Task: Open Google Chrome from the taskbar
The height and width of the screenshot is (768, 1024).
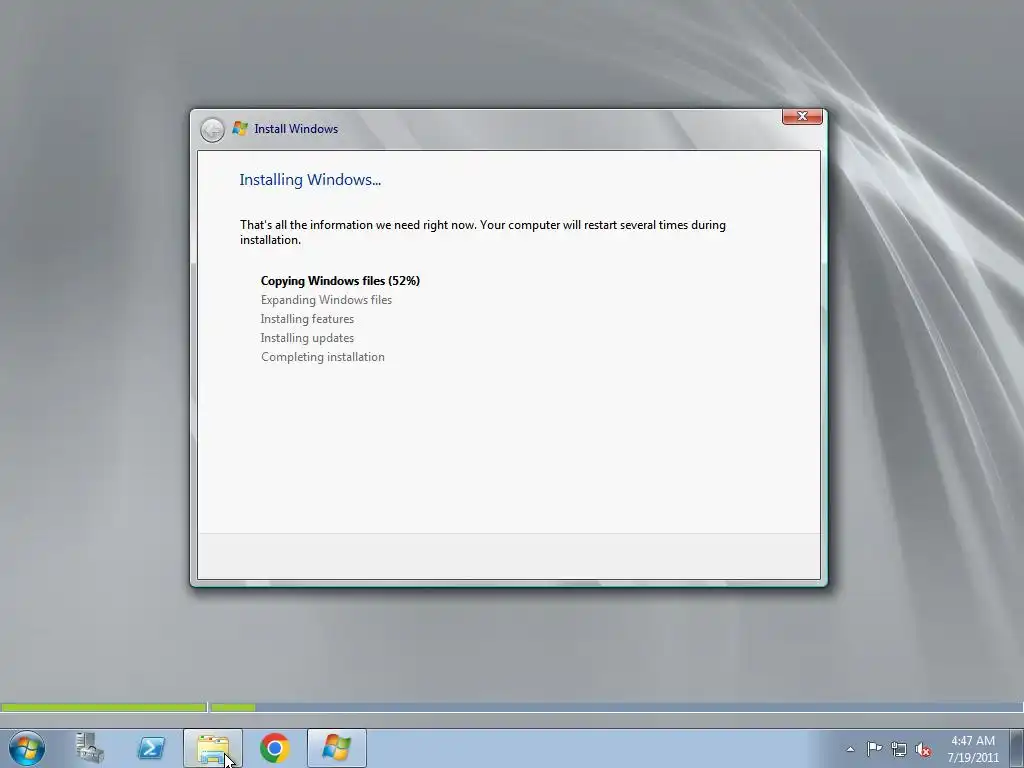Action: (x=275, y=748)
